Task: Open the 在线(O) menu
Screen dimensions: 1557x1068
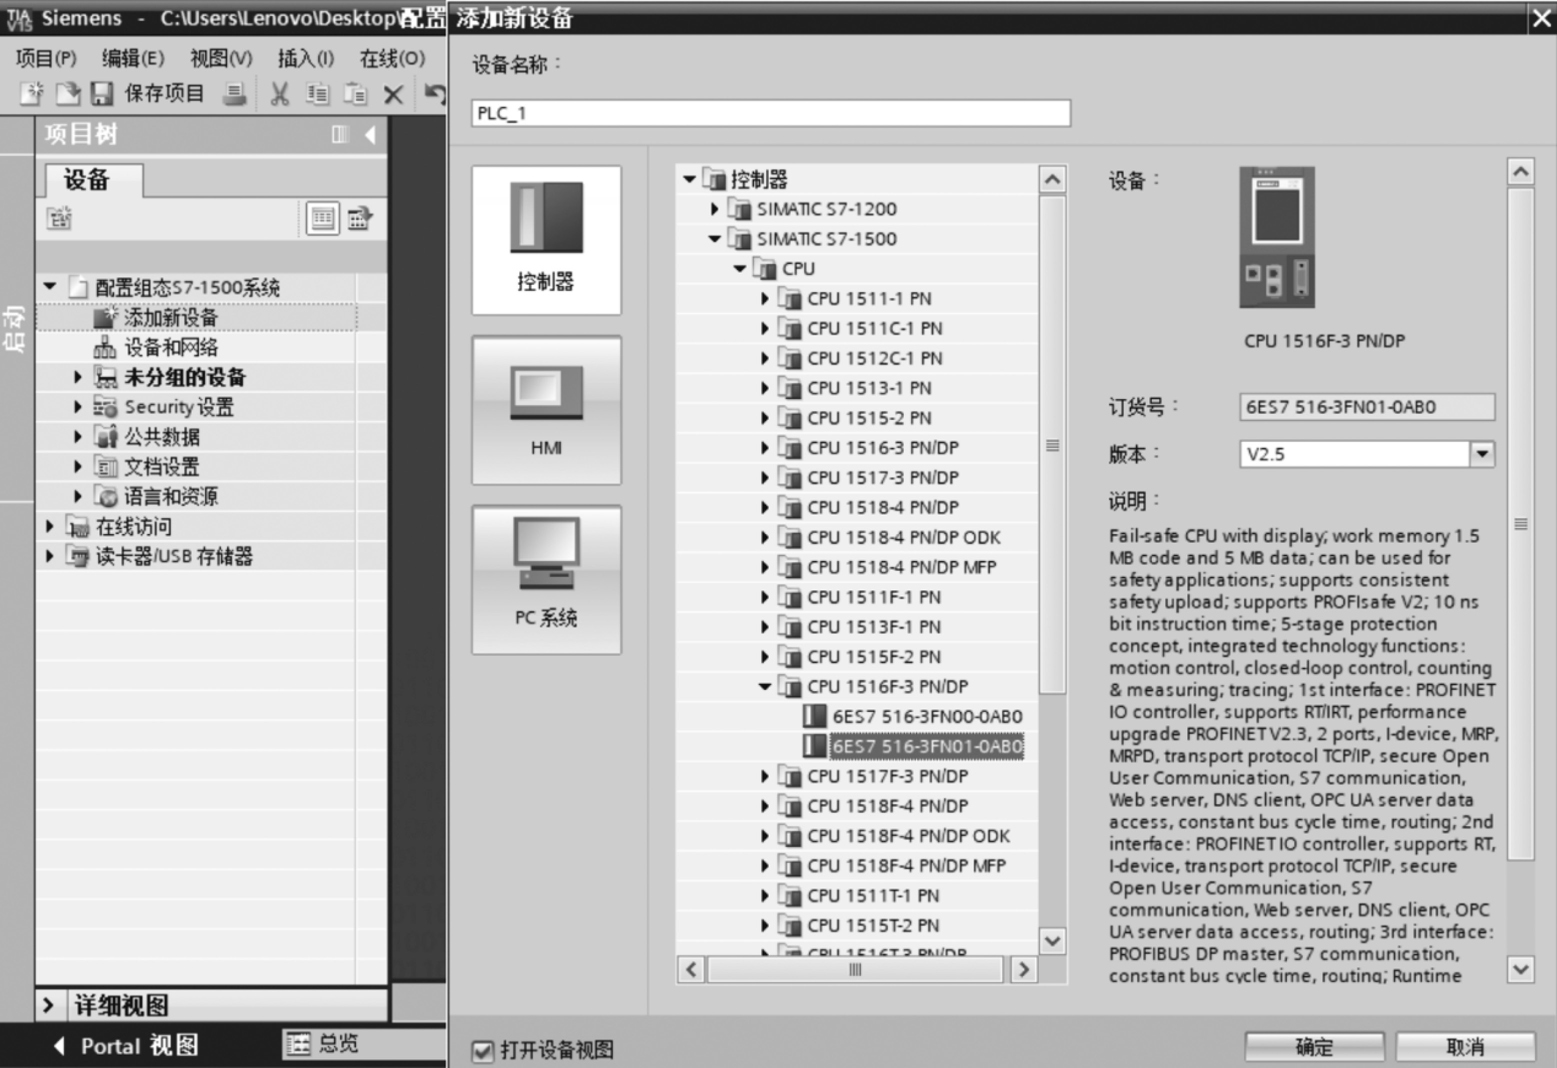Action: [x=393, y=58]
